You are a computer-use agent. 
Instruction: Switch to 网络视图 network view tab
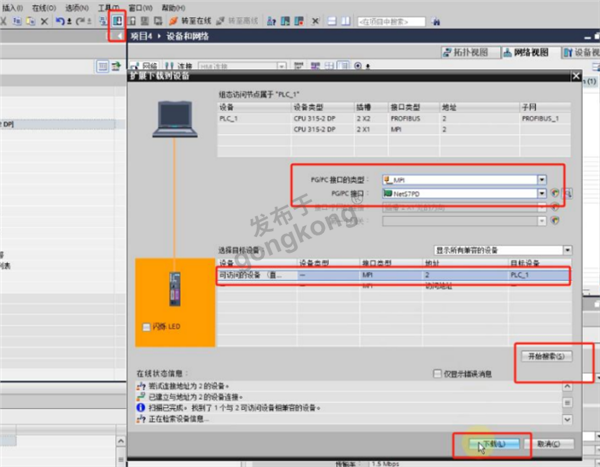531,52
